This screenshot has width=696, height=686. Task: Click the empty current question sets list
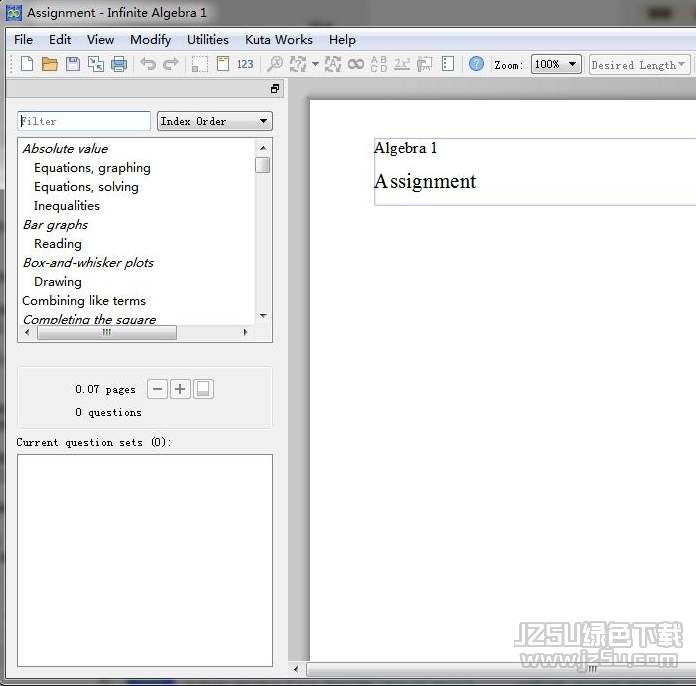tap(145, 560)
